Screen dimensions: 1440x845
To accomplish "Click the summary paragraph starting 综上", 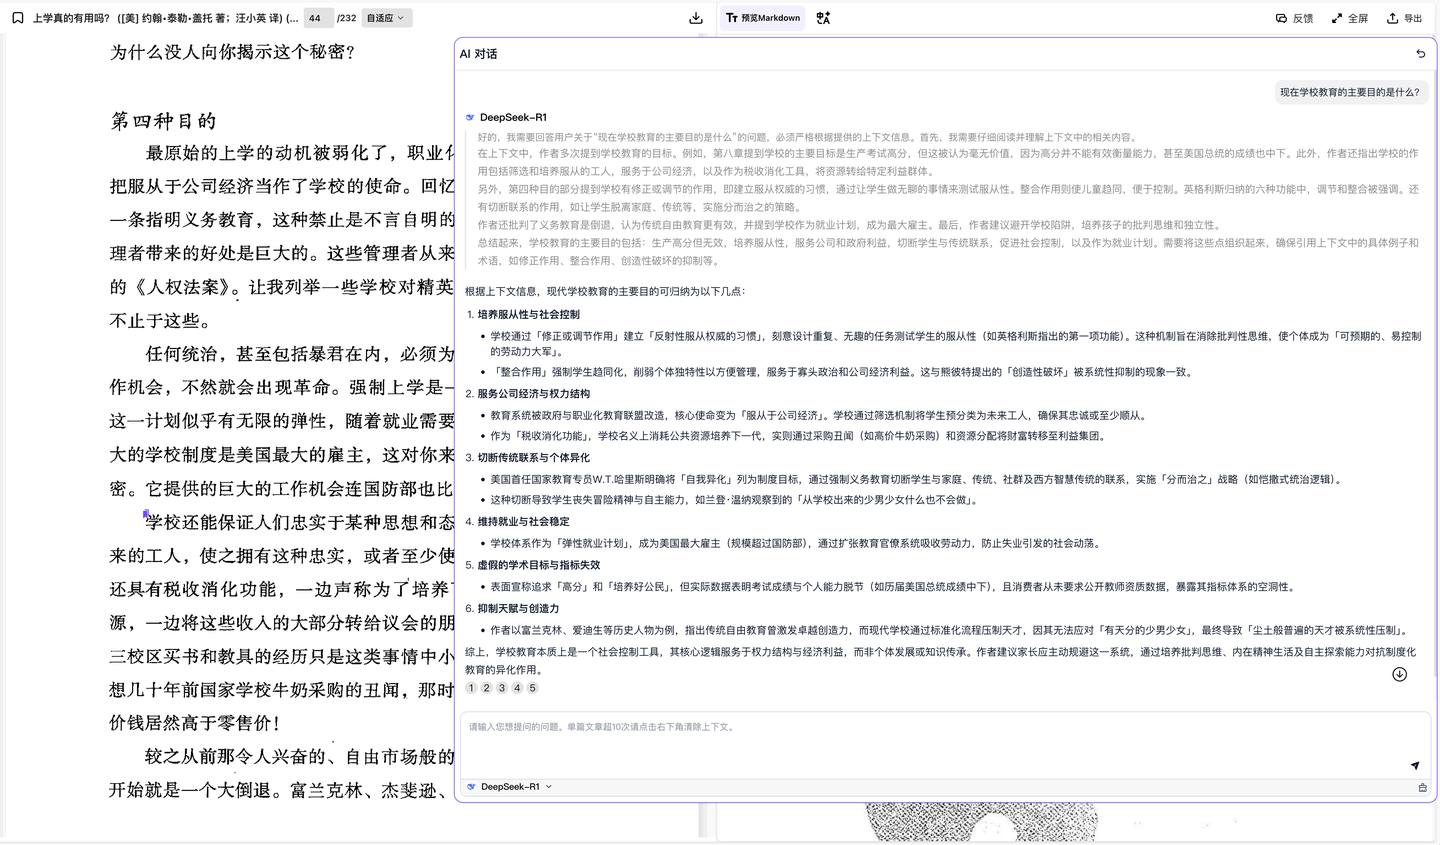I will pyautogui.click(x=941, y=660).
